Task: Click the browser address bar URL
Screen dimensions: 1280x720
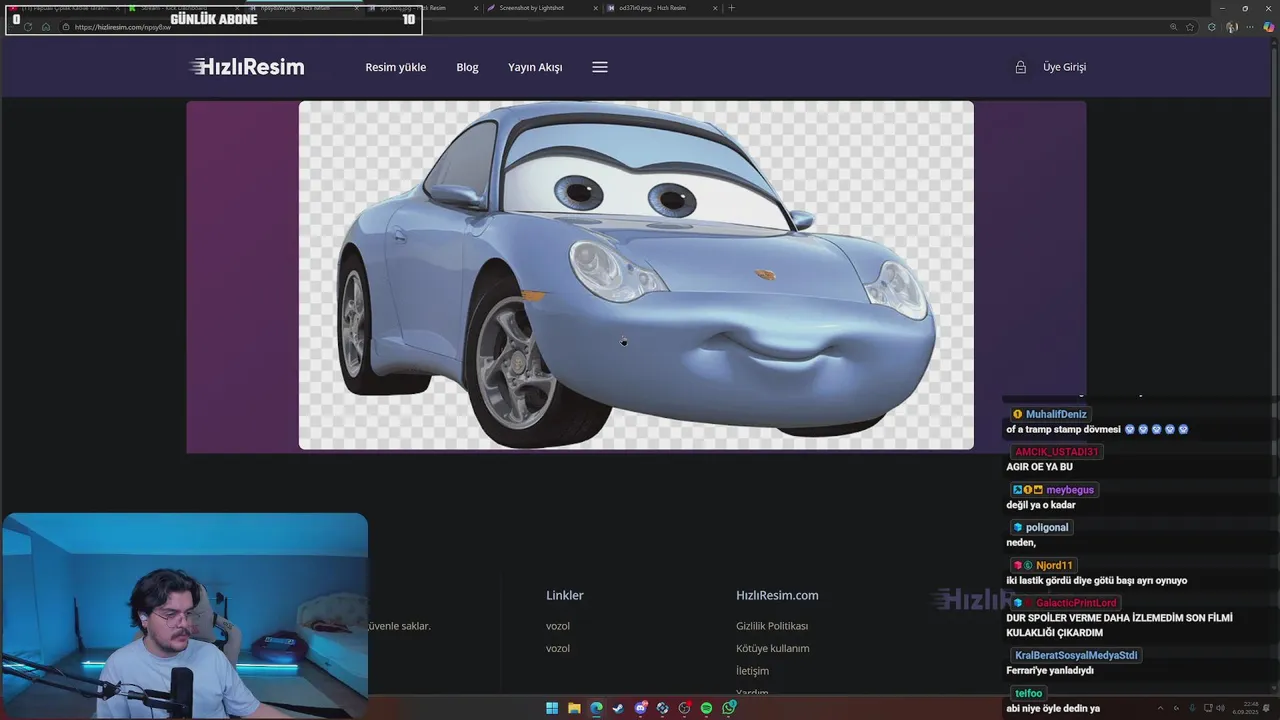Action: click(x=122, y=27)
